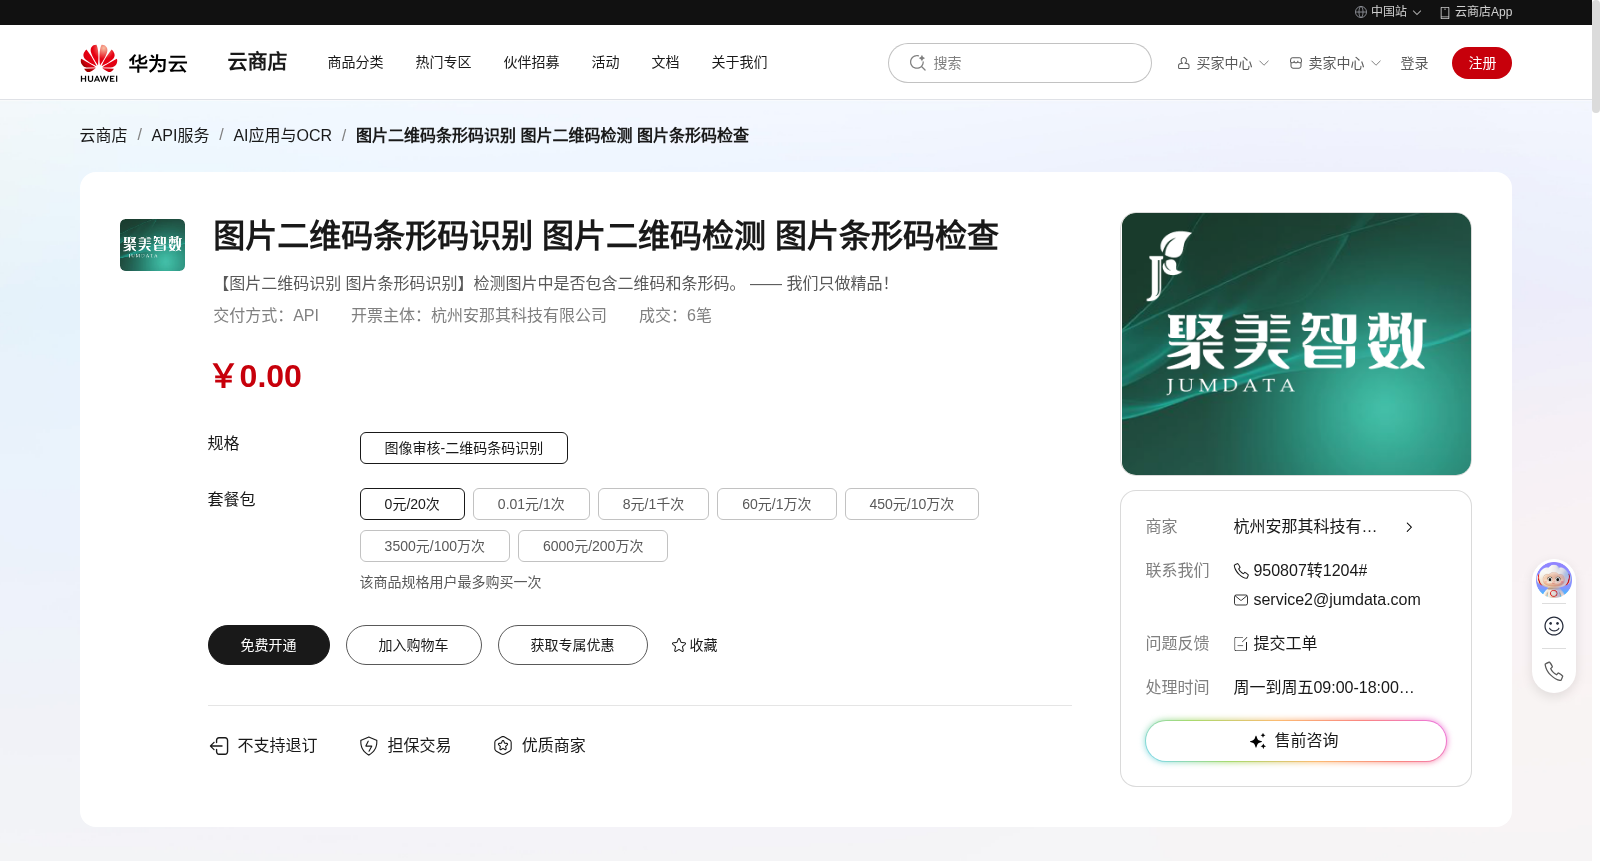Open the 文档 menu item

click(665, 62)
